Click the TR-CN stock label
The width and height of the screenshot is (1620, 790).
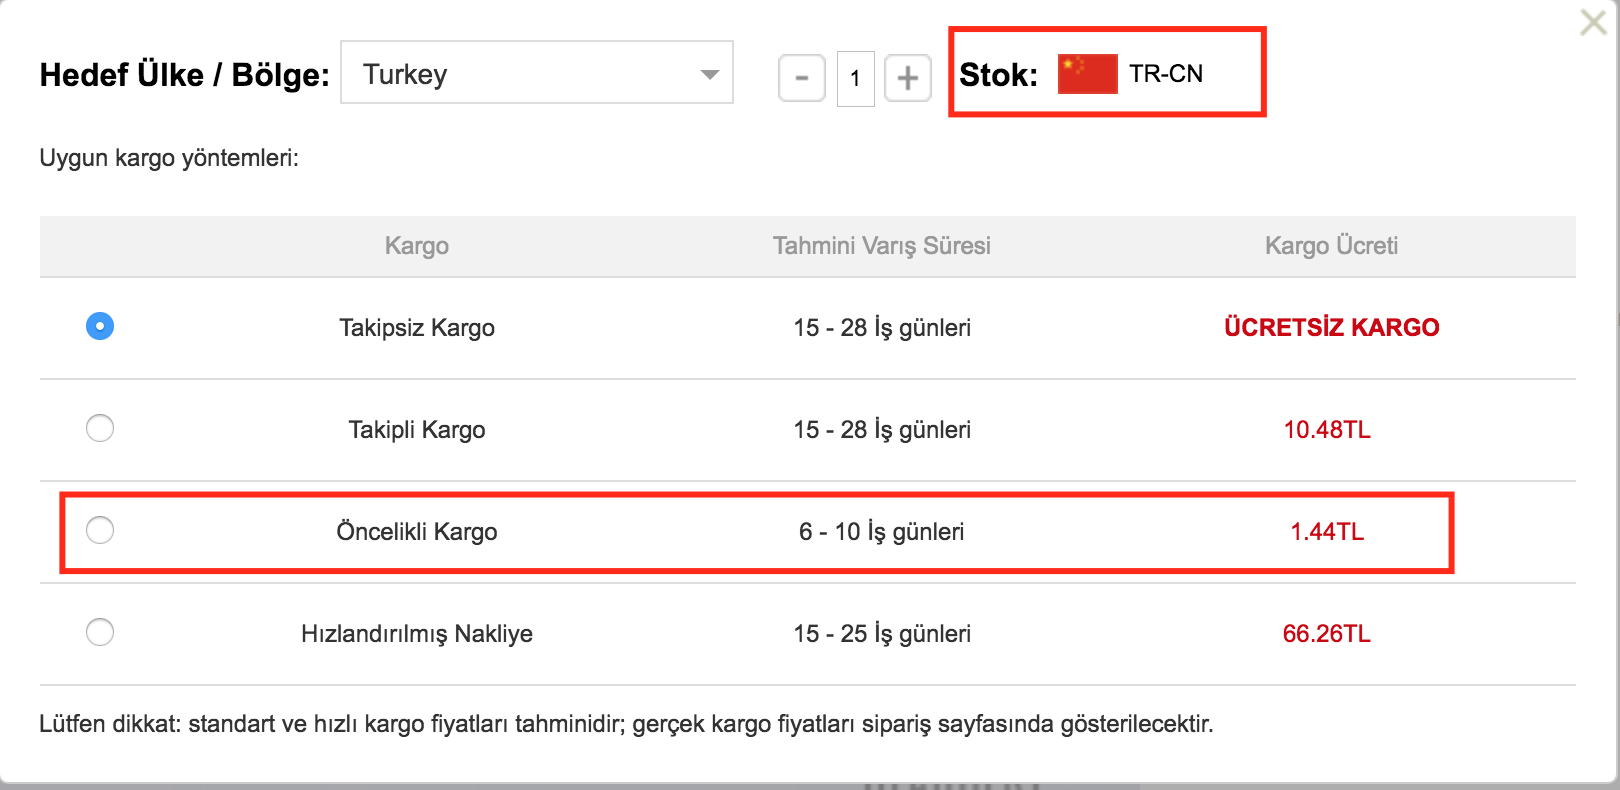pos(1166,74)
